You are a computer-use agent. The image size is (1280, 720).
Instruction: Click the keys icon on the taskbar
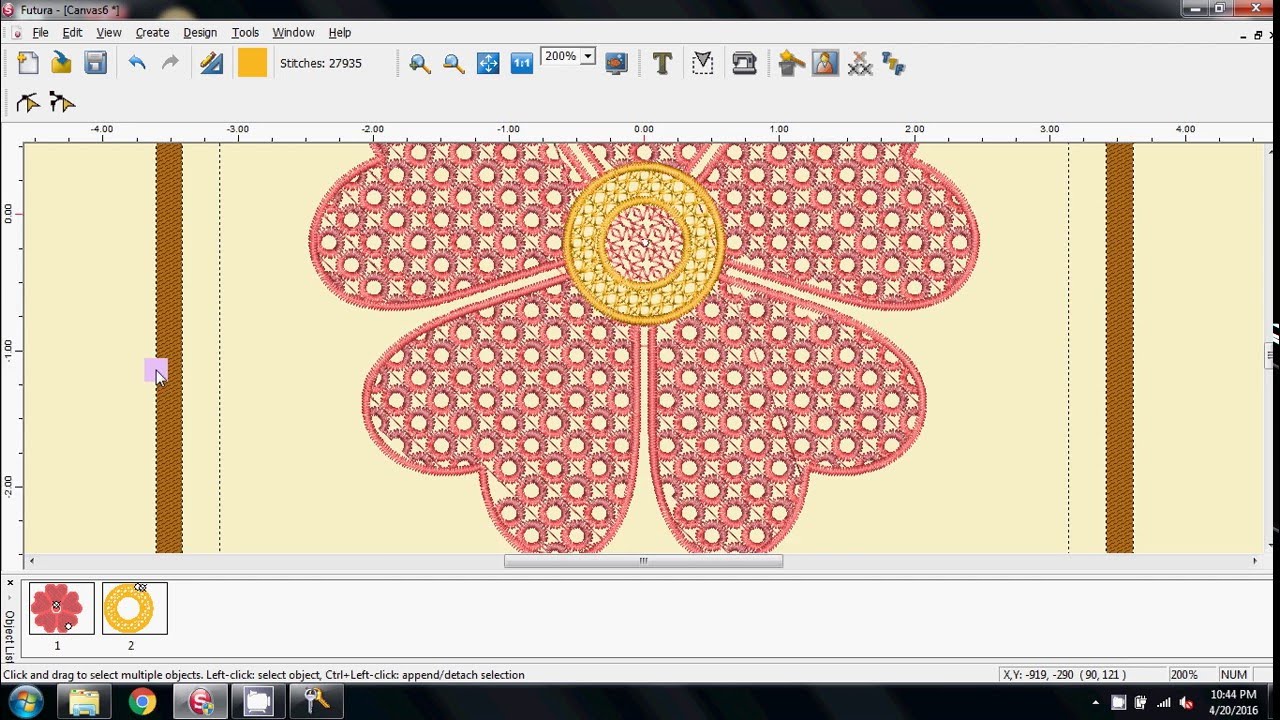point(317,702)
